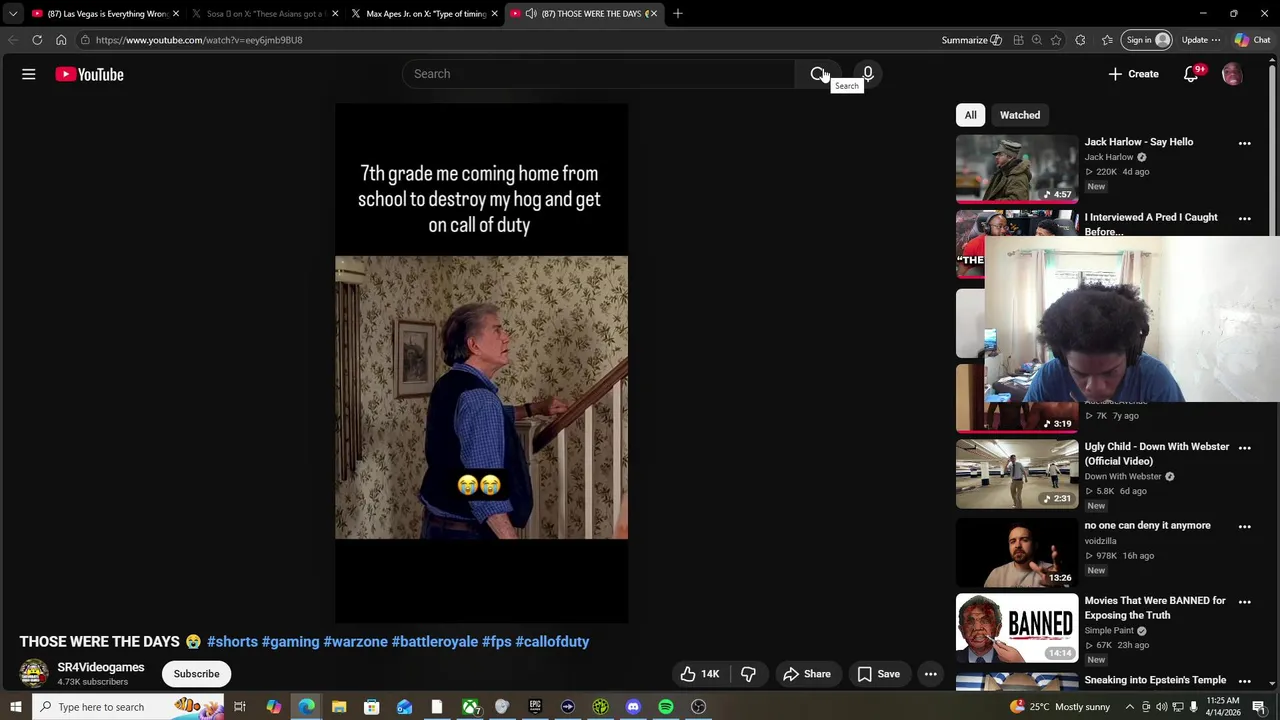
Task: Open the #shorts hashtag link
Action: (x=232, y=642)
